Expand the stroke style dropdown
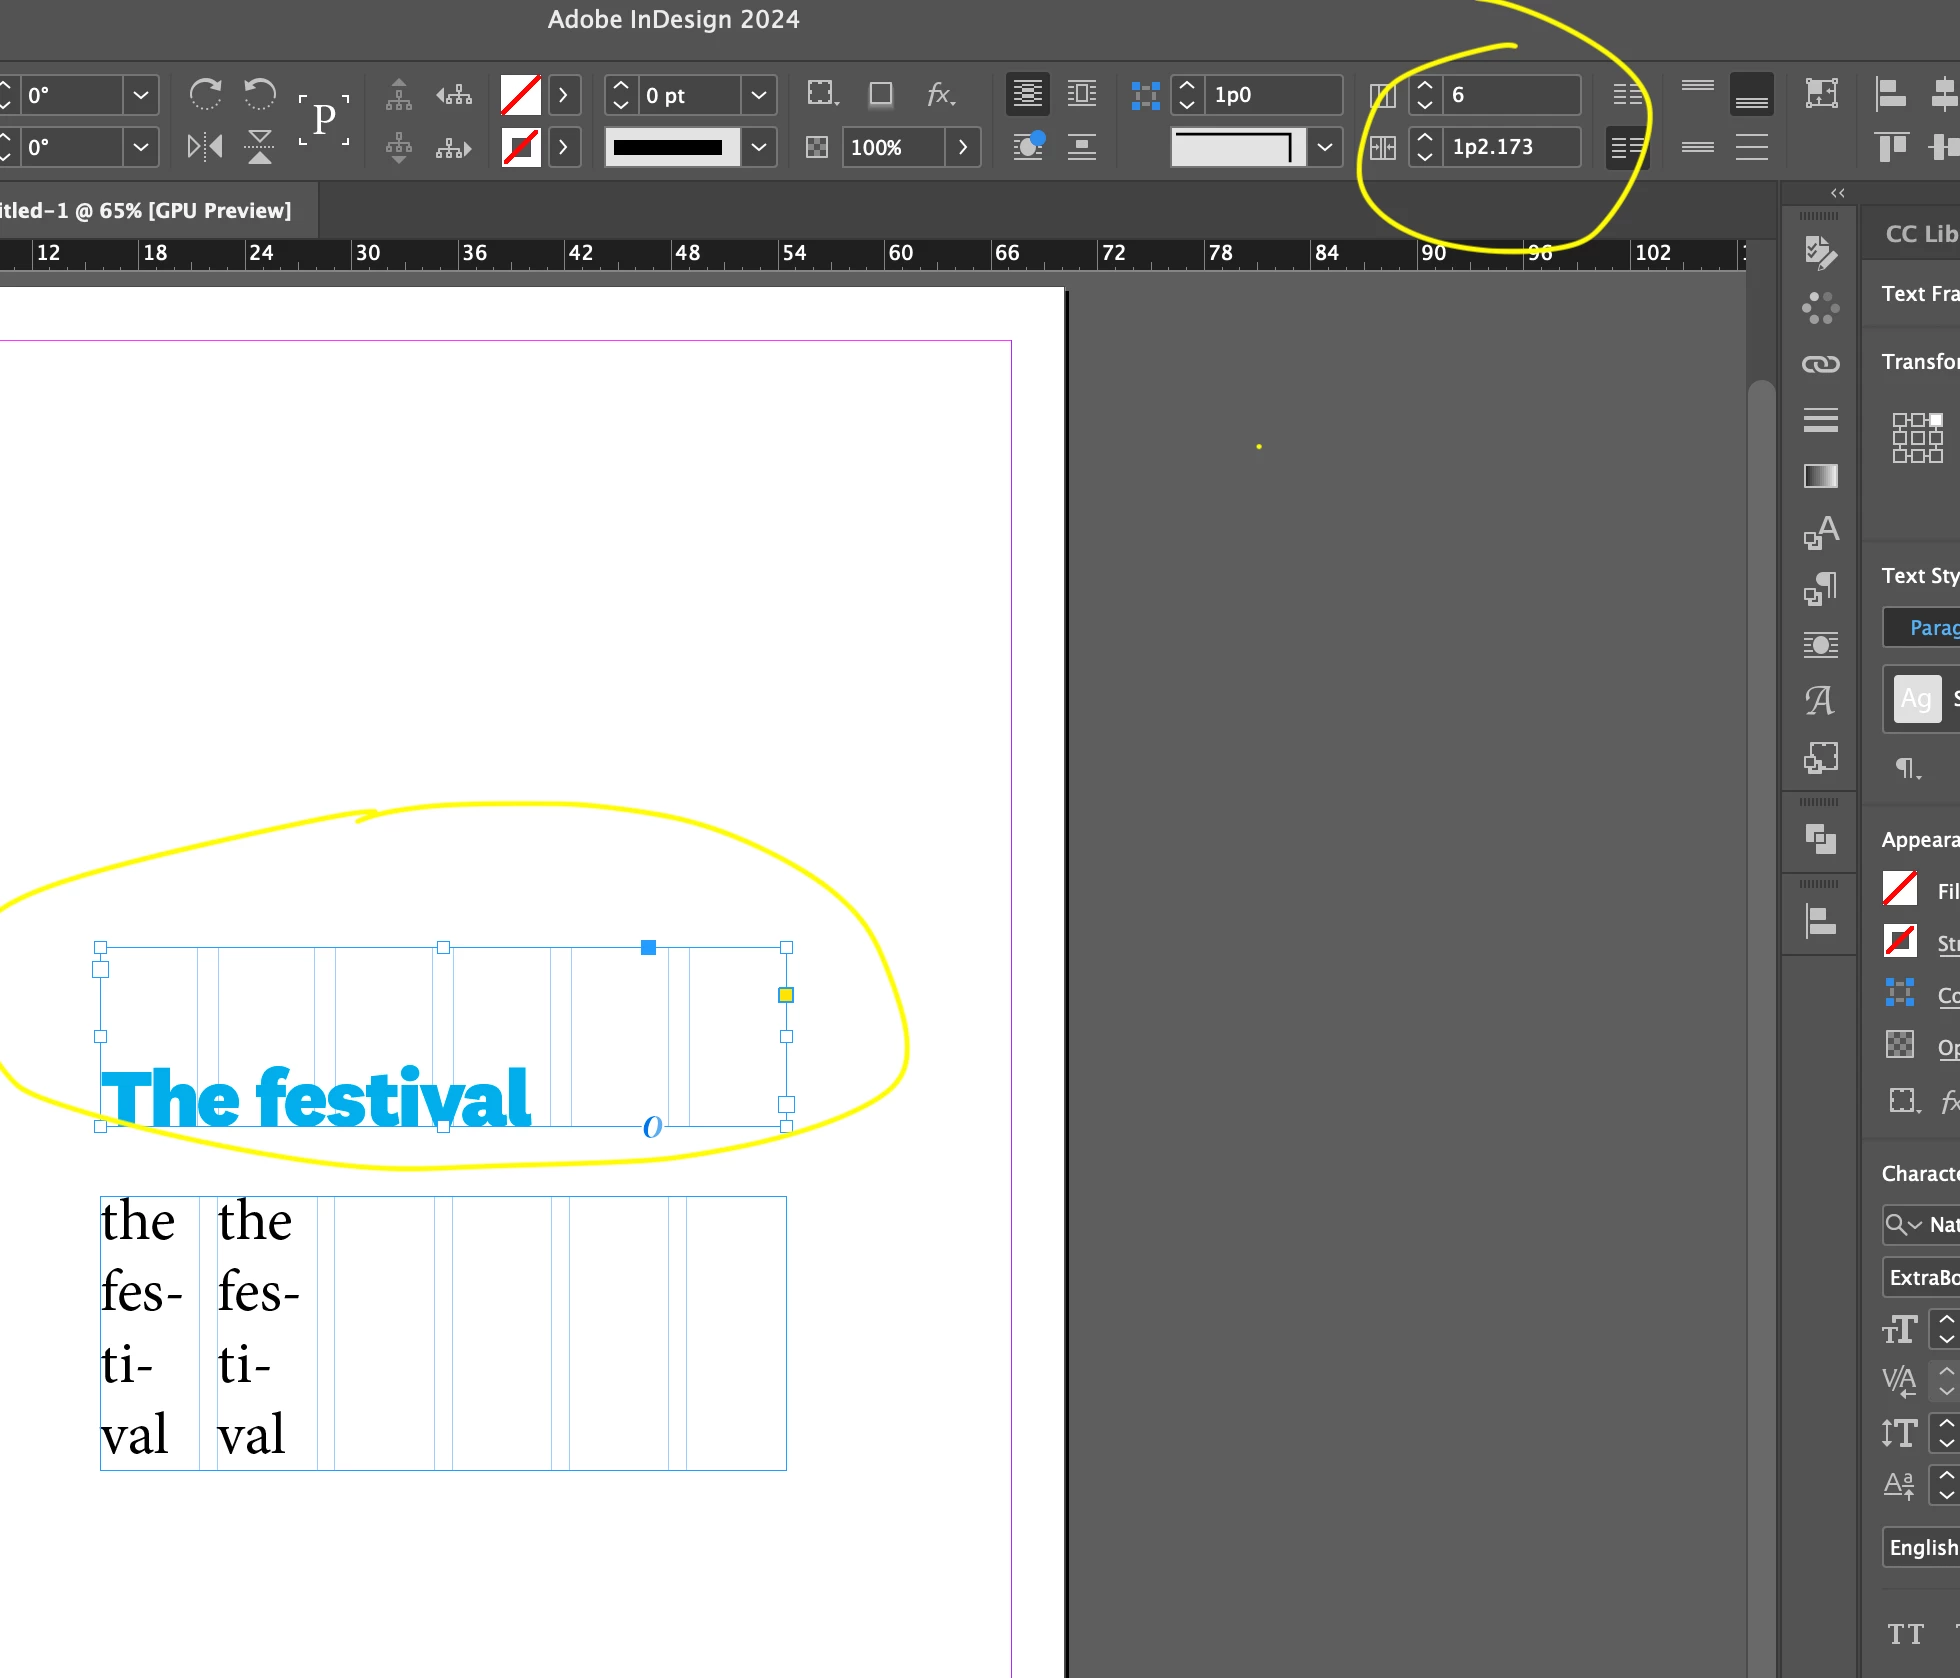 (x=759, y=147)
